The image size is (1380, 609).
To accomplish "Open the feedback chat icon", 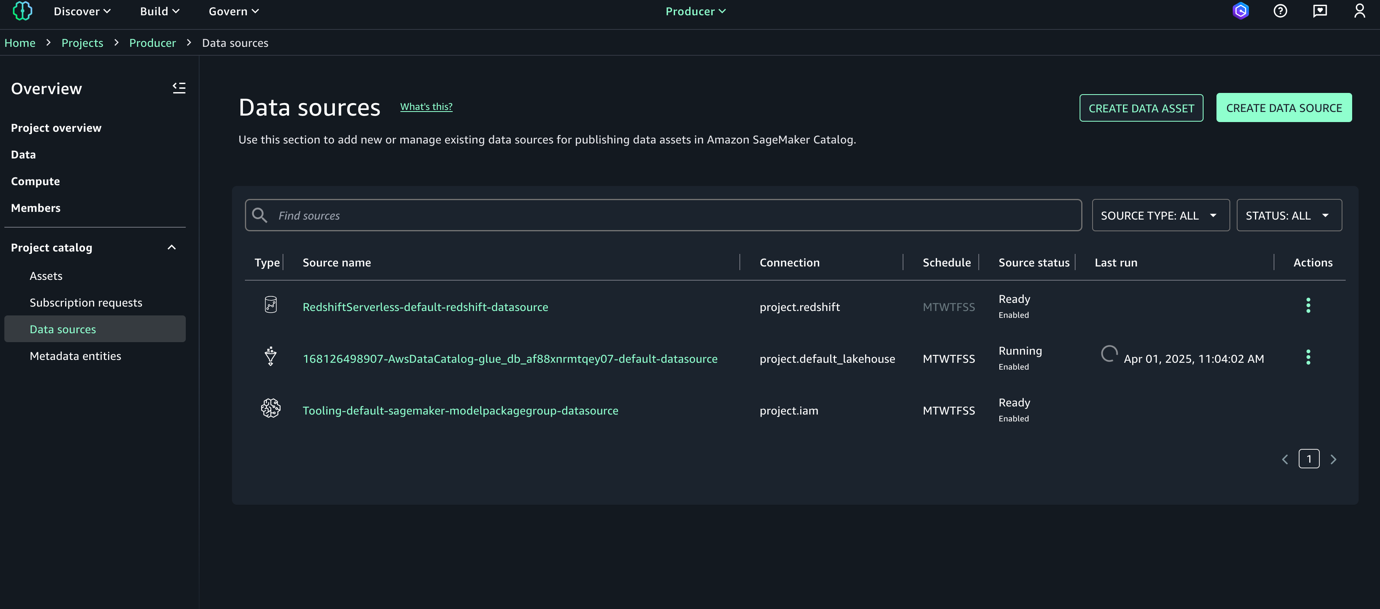I will [1320, 11].
